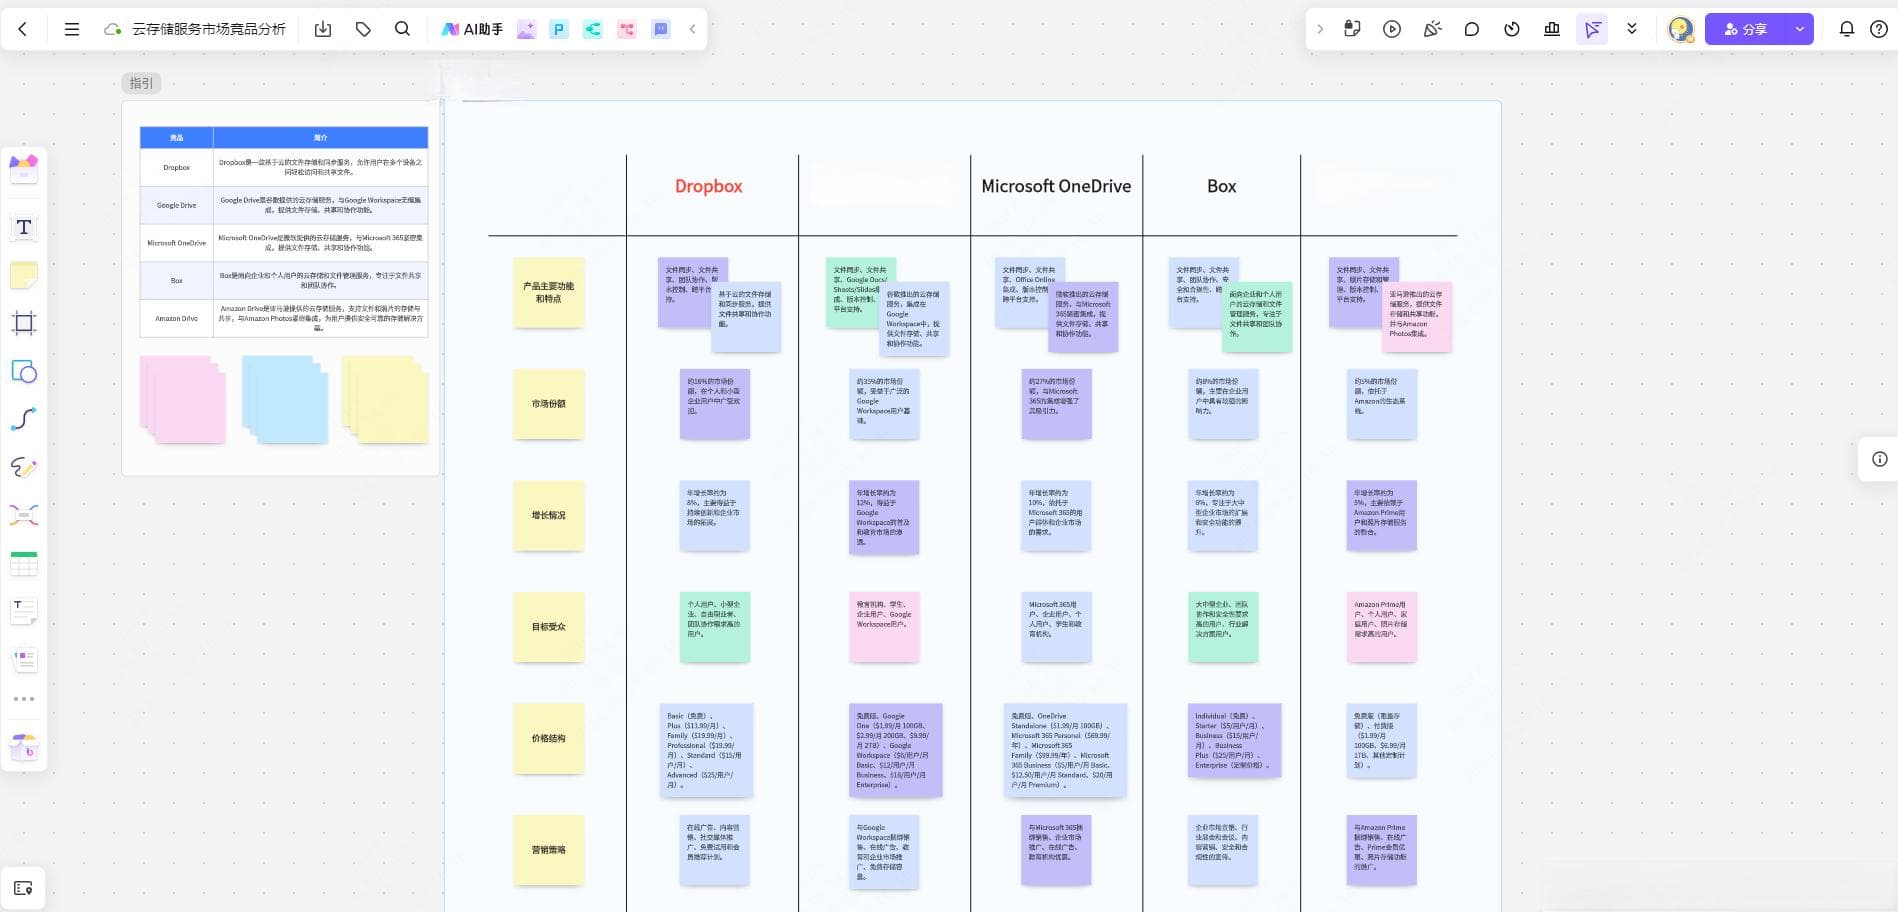Click the AI image generation icon
Viewport: 1898px width, 912px height.
(x=526, y=29)
